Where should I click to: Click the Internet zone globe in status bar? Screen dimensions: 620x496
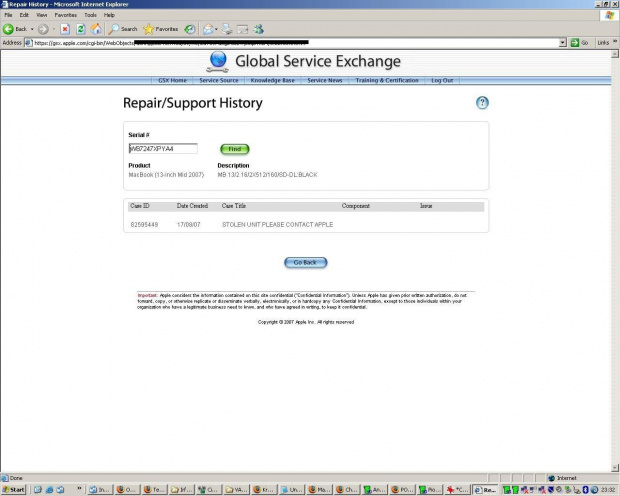tap(552, 478)
